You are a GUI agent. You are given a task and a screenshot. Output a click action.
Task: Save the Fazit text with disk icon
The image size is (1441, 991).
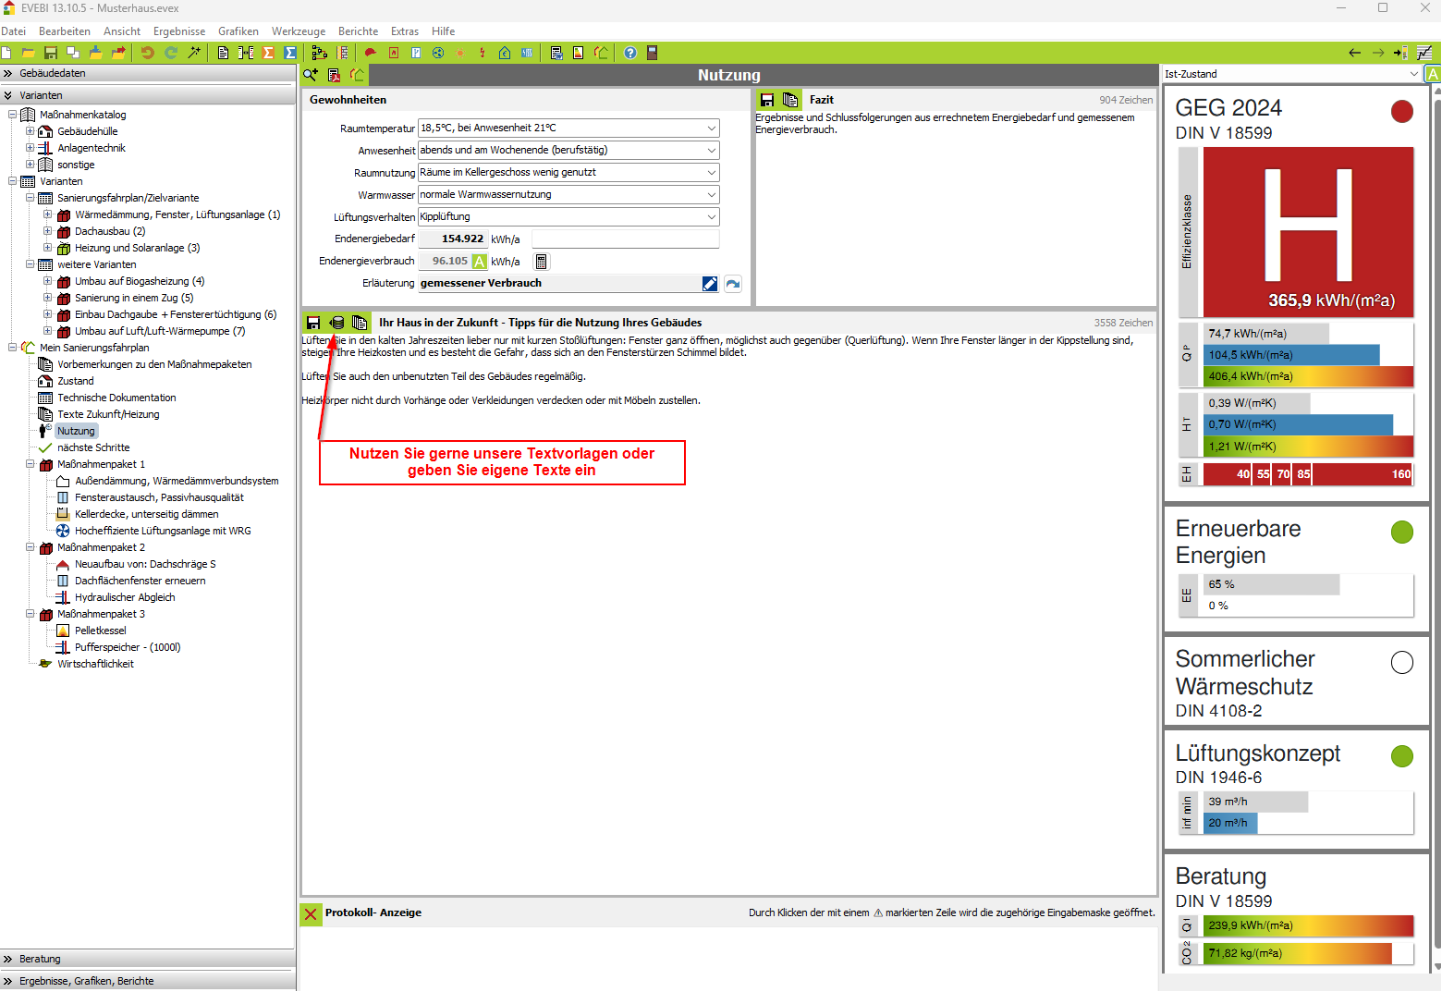[767, 100]
